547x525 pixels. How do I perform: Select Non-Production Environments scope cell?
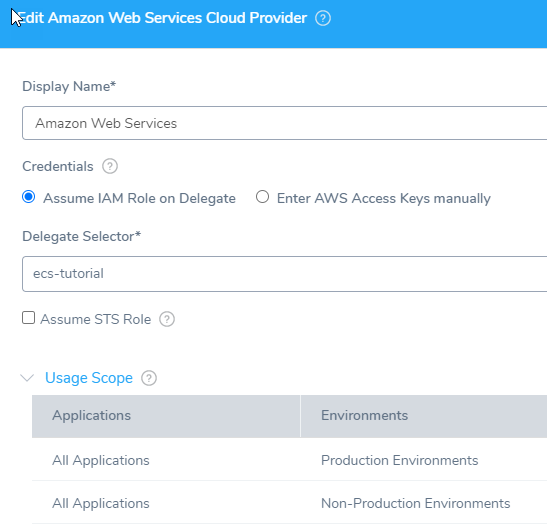[x=415, y=503]
